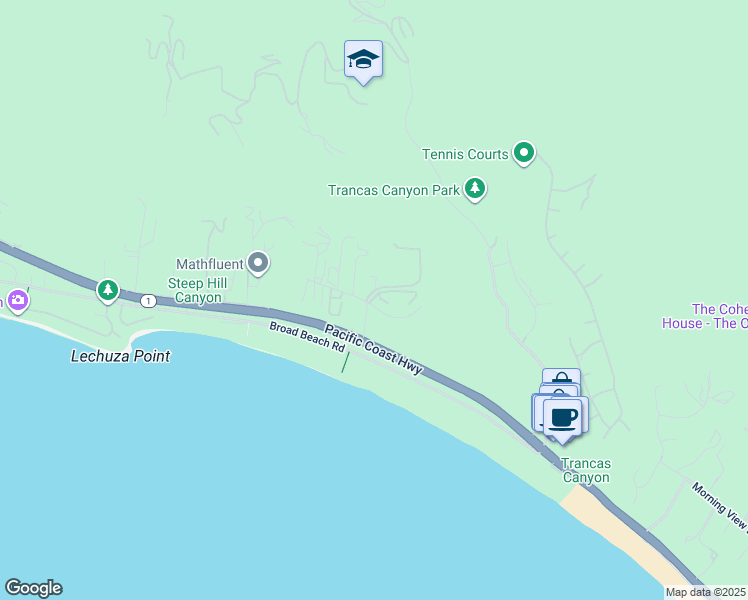Click the Tennis Courts text label
This screenshot has width=748, height=600.
pyautogui.click(x=465, y=155)
